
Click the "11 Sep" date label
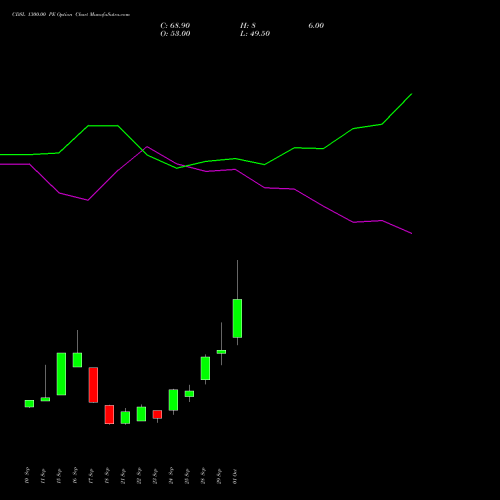tap(43, 476)
